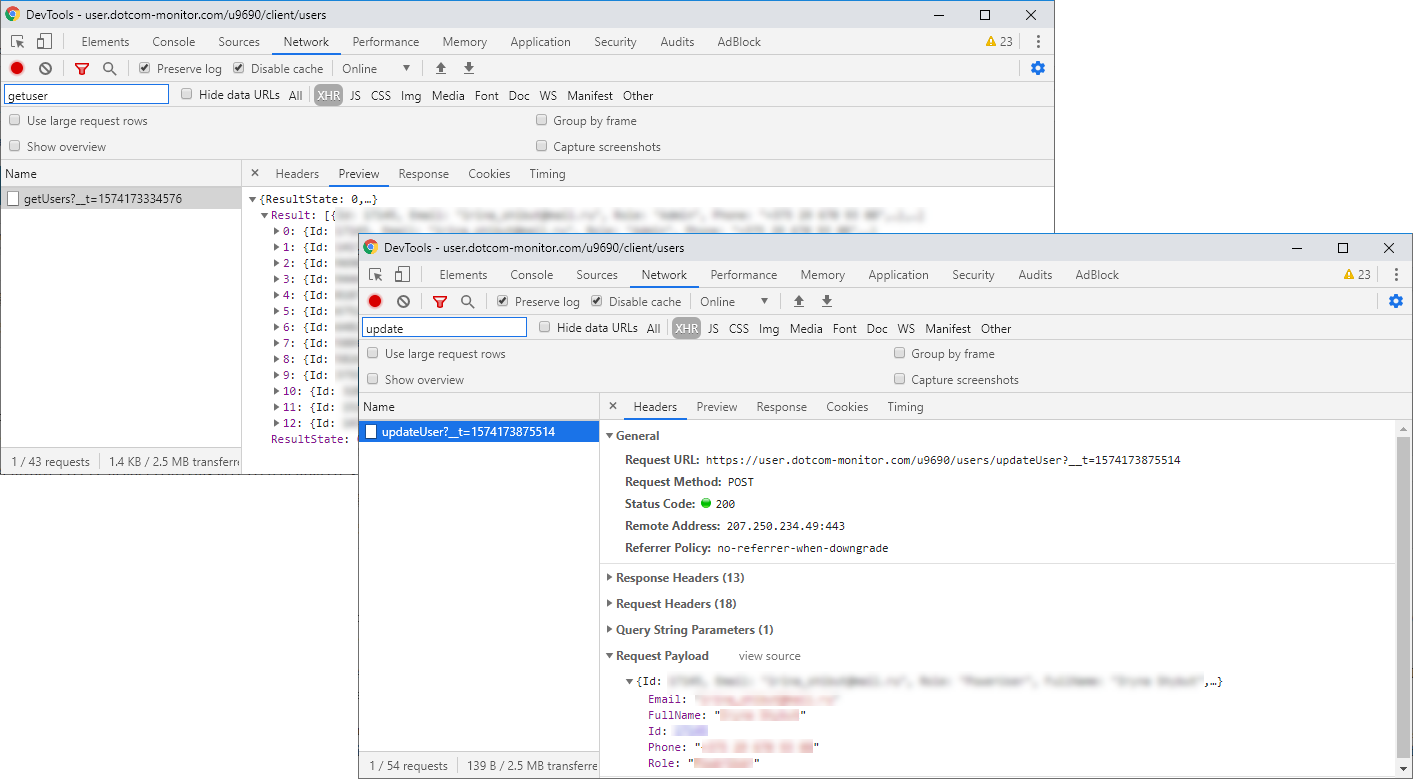Click the view source link
This screenshot has height=779, width=1413.
(769, 656)
